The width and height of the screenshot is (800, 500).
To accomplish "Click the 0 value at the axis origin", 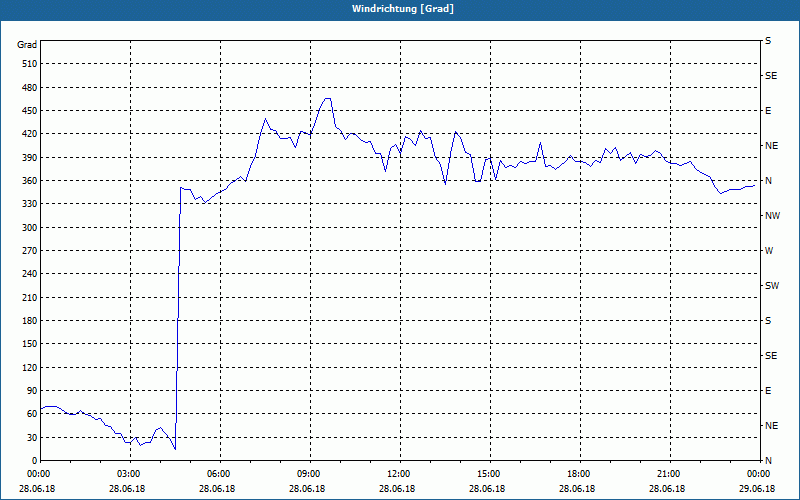I will coord(35,461).
